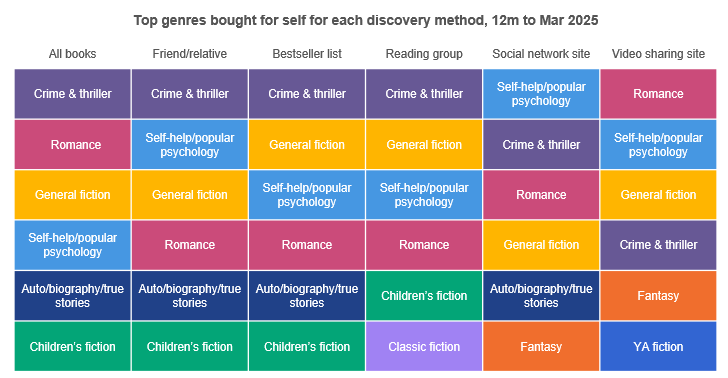Select Crime & thriller cell under Video sharing site
Viewport: 728px width, 378px height.
(658, 245)
